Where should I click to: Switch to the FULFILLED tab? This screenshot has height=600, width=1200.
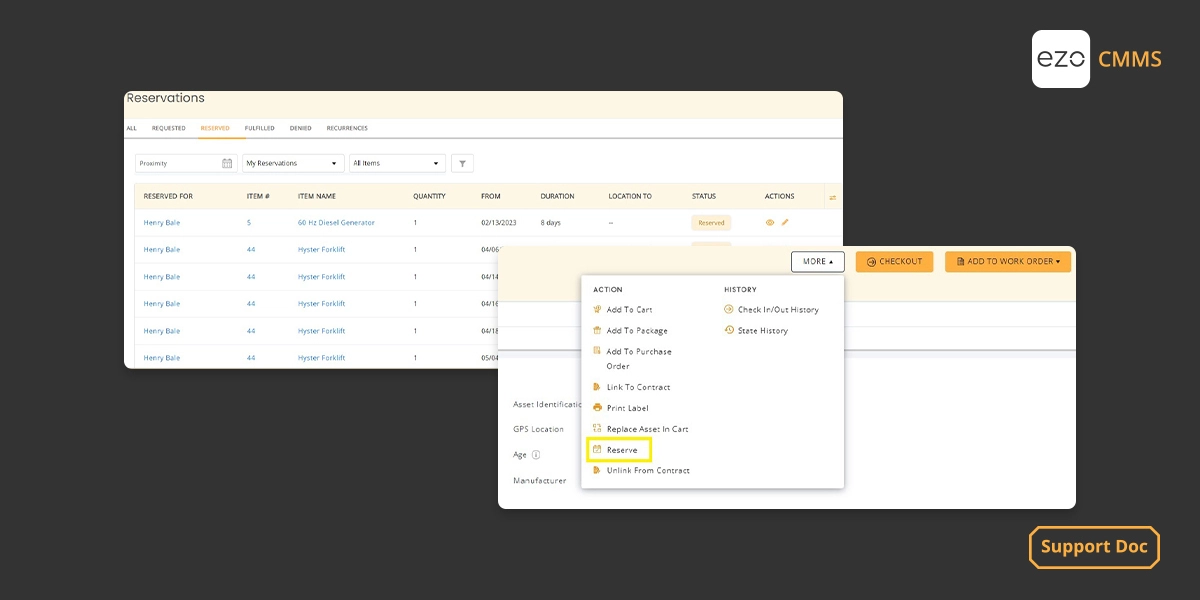click(x=259, y=128)
